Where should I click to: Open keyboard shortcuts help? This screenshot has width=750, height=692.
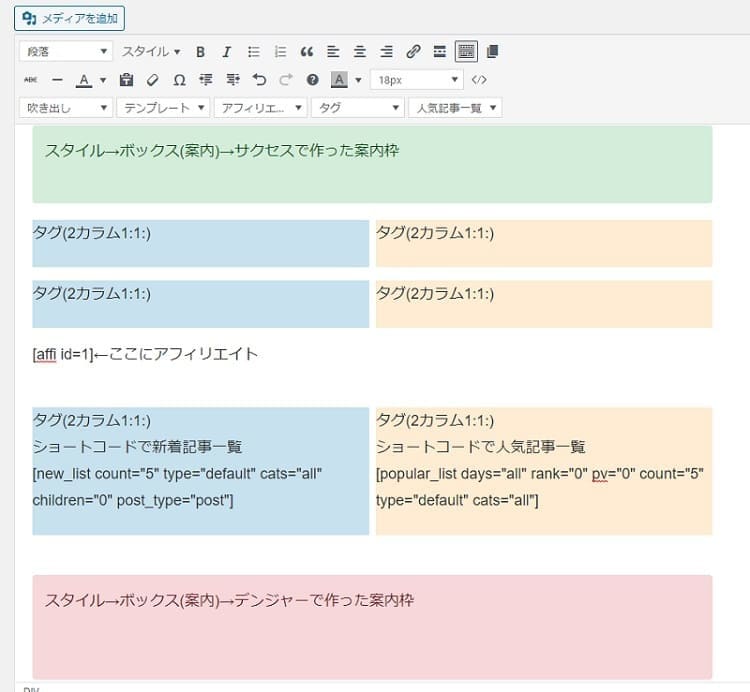pos(312,80)
